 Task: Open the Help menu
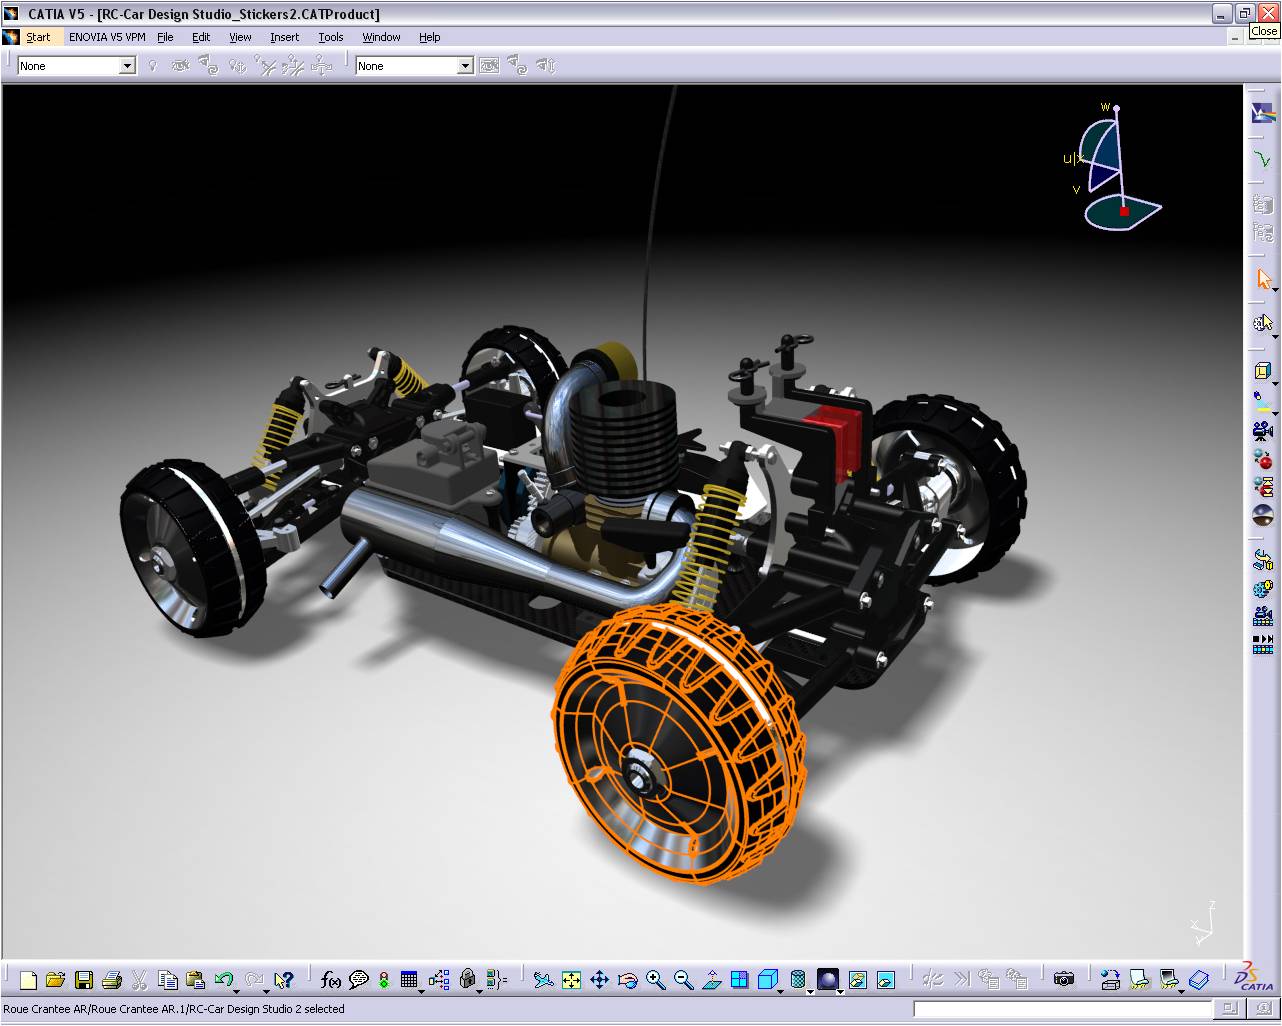429,37
